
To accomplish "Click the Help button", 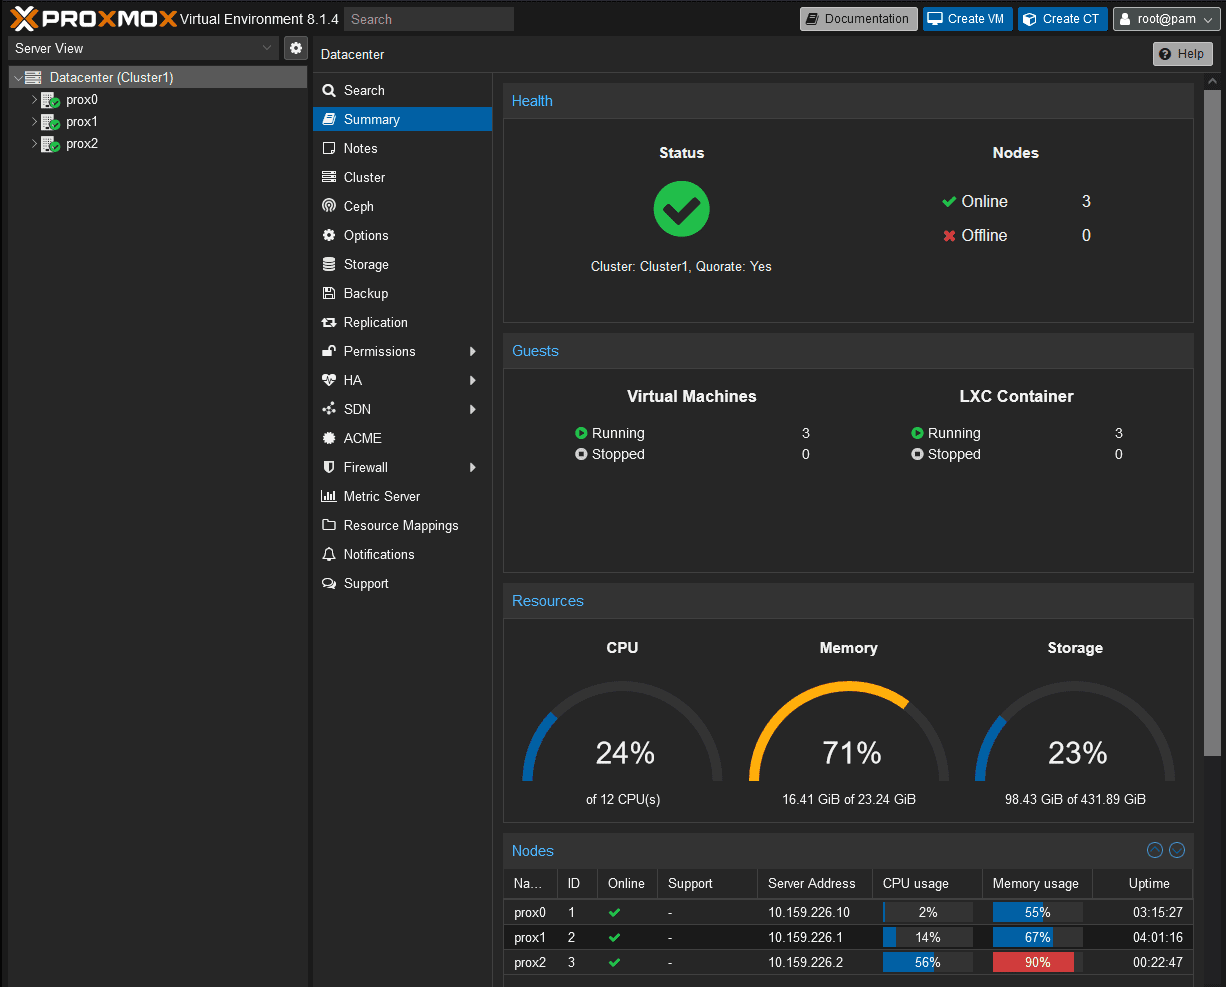I will (x=1183, y=54).
